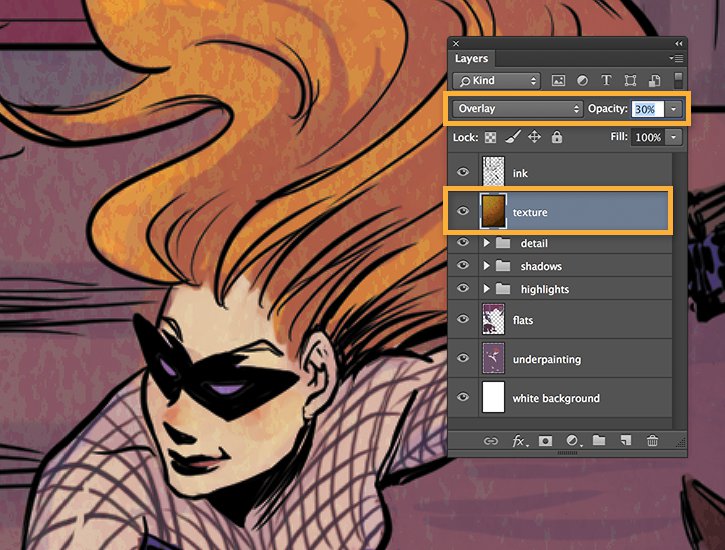Filter layers by type (T) icon
725x550 pixels.
pyautogui.click(x=606, y=81)
